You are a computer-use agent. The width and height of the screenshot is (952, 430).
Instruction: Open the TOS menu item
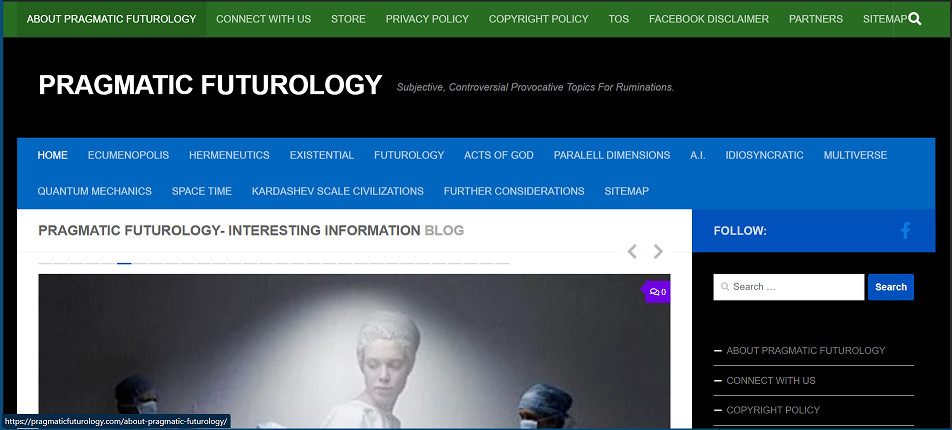[x=619, y=19]
